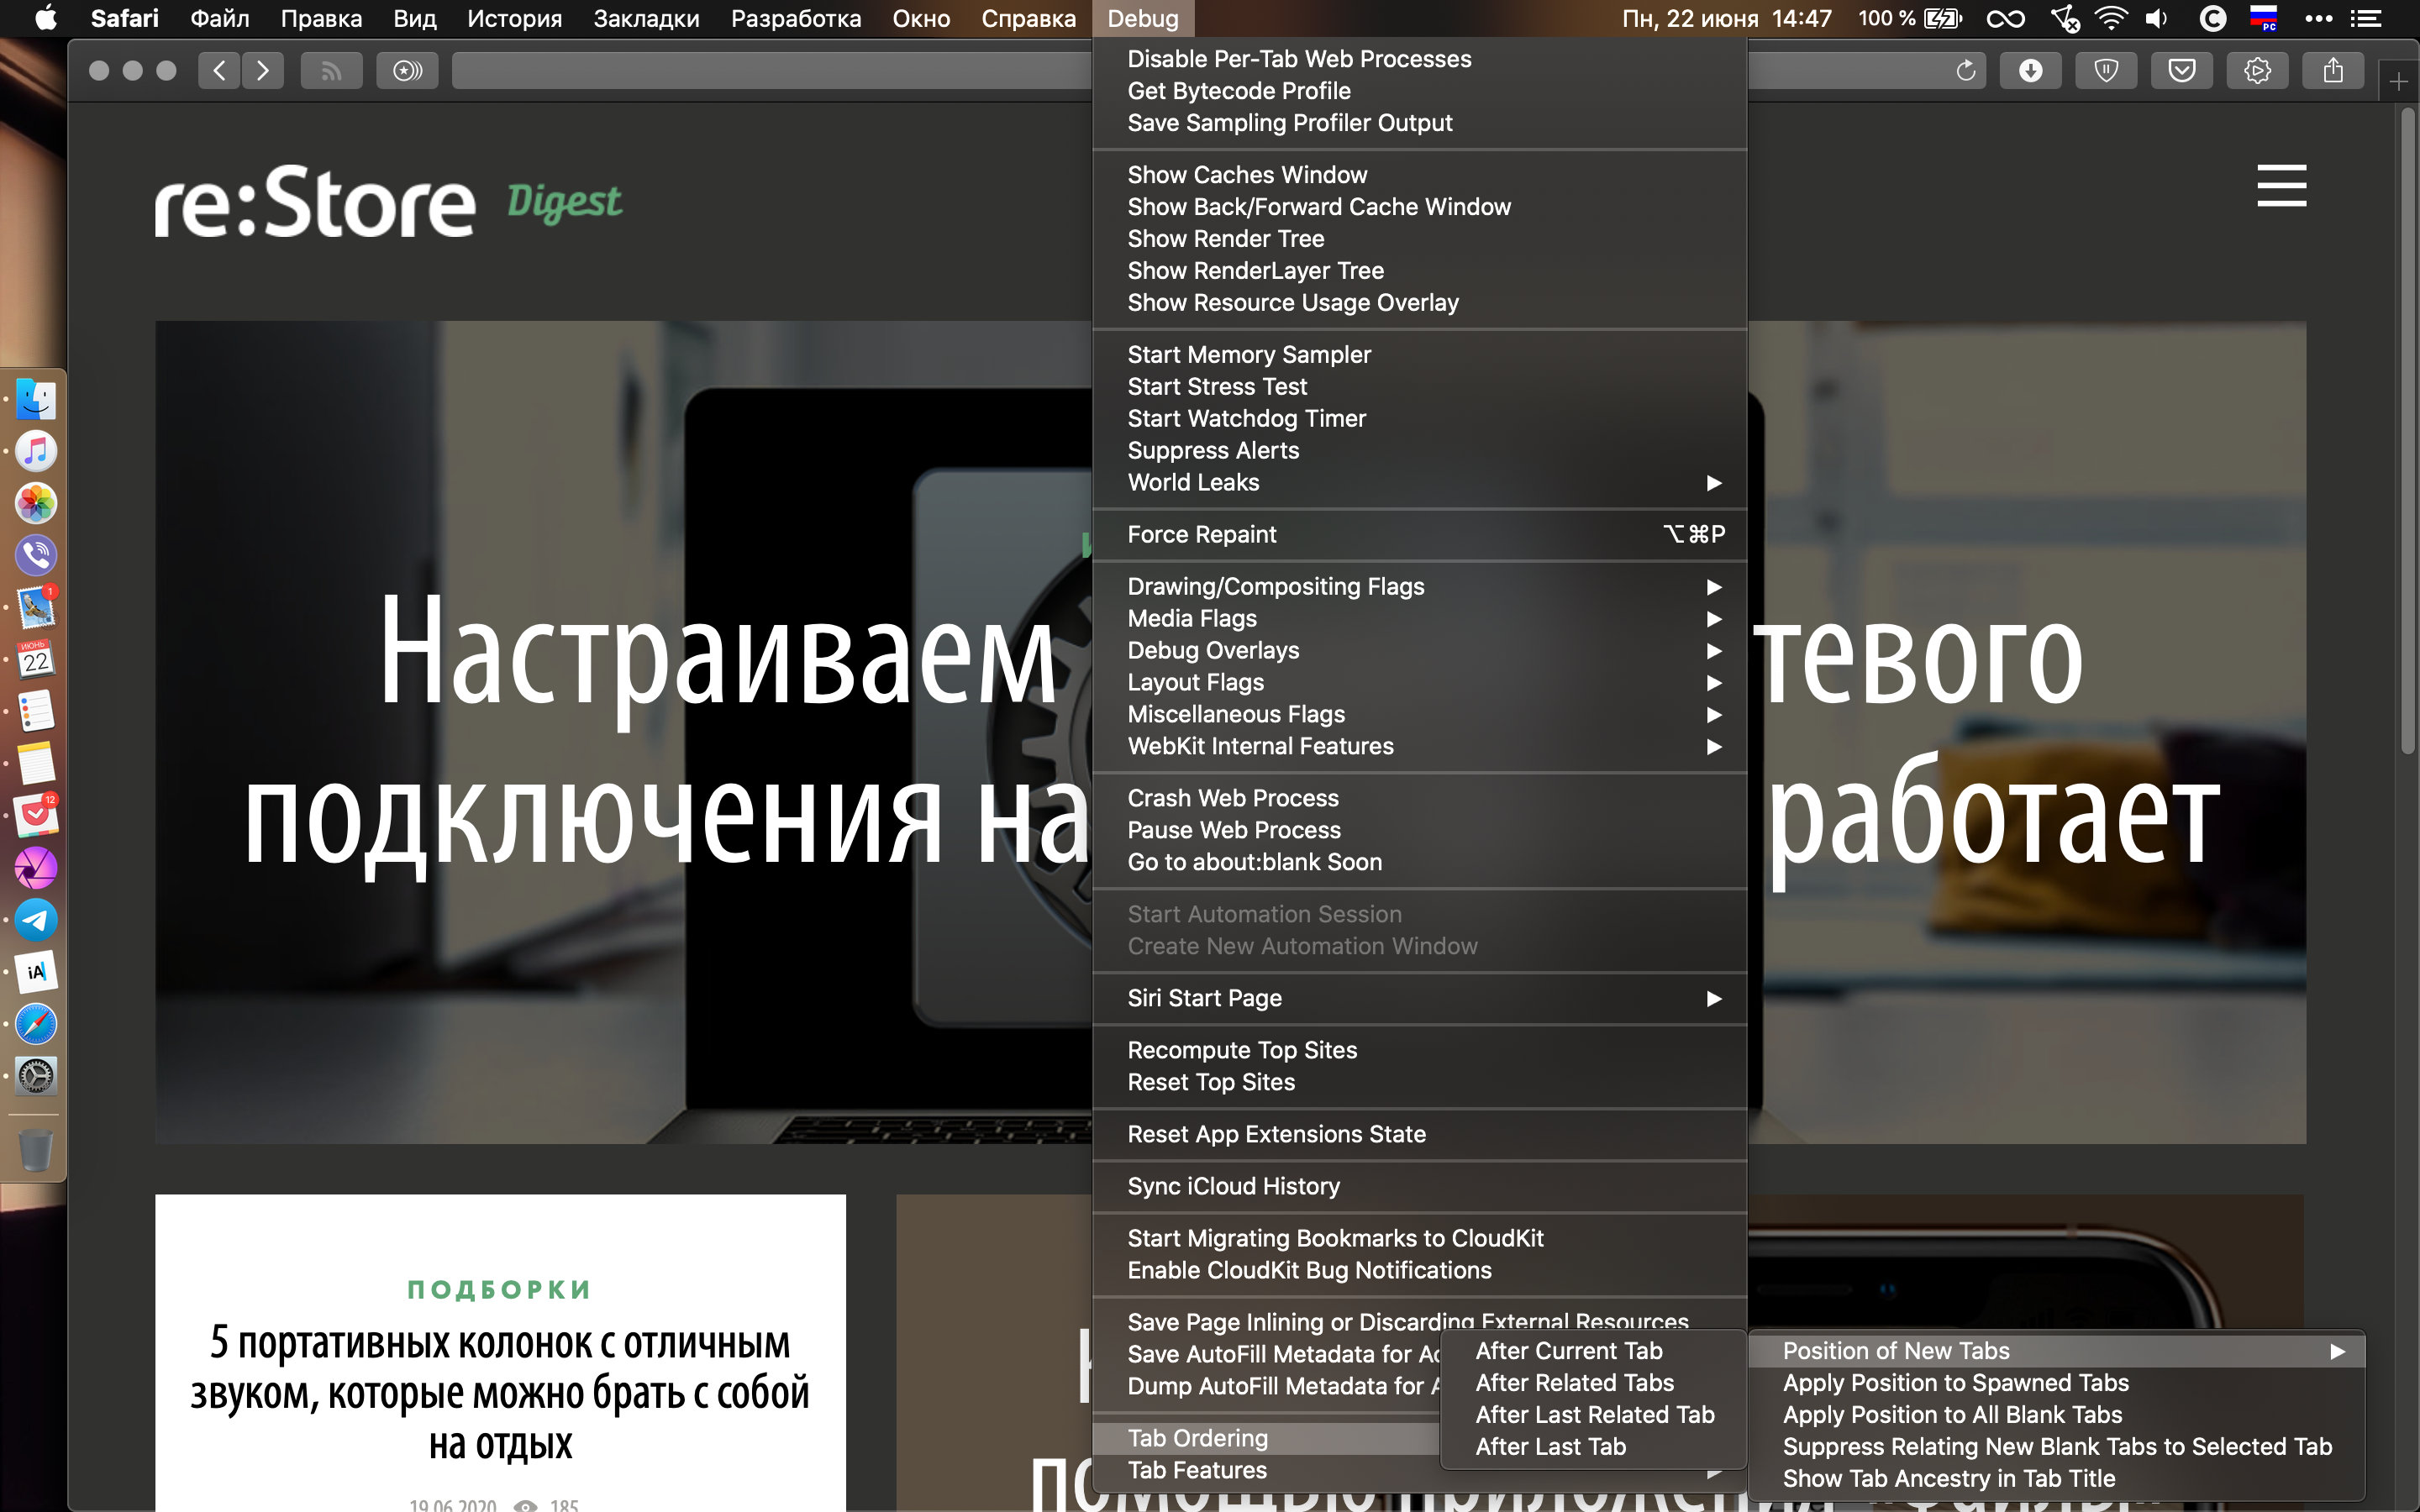Open the Apple menu
The height and width of the screenshot is (1512, 2420).
(x=45, y=18)
